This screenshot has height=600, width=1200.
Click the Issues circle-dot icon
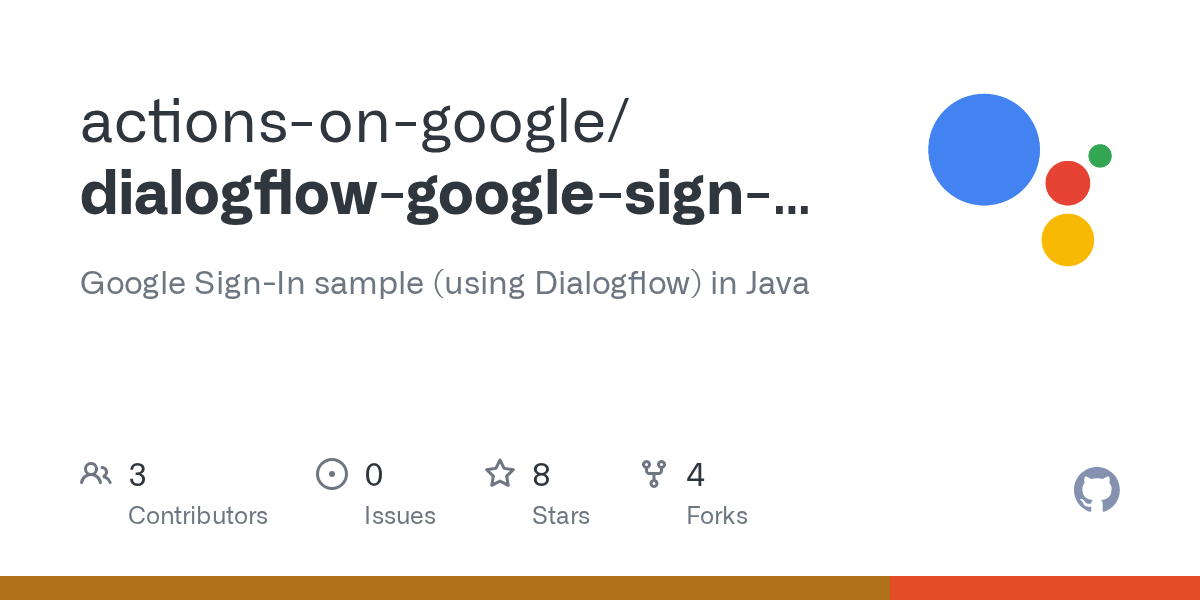(331, 474)
